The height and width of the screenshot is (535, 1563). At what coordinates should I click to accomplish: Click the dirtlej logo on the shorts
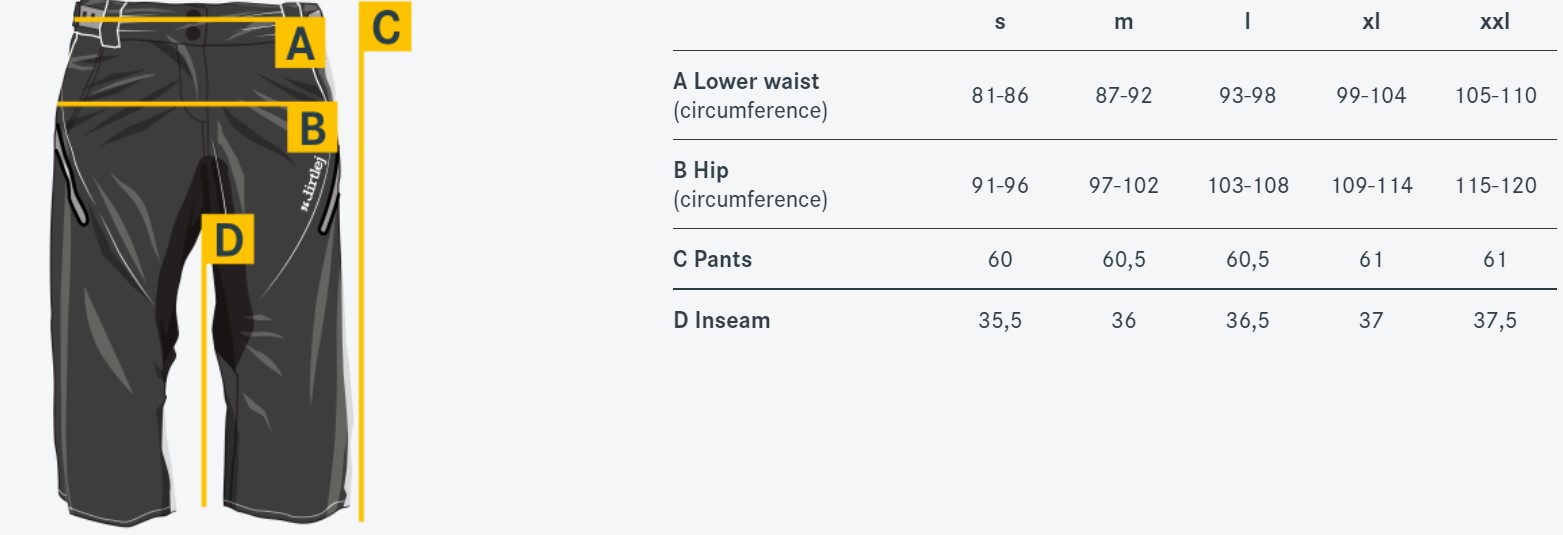pyautogui.click(x=318, y=182)
